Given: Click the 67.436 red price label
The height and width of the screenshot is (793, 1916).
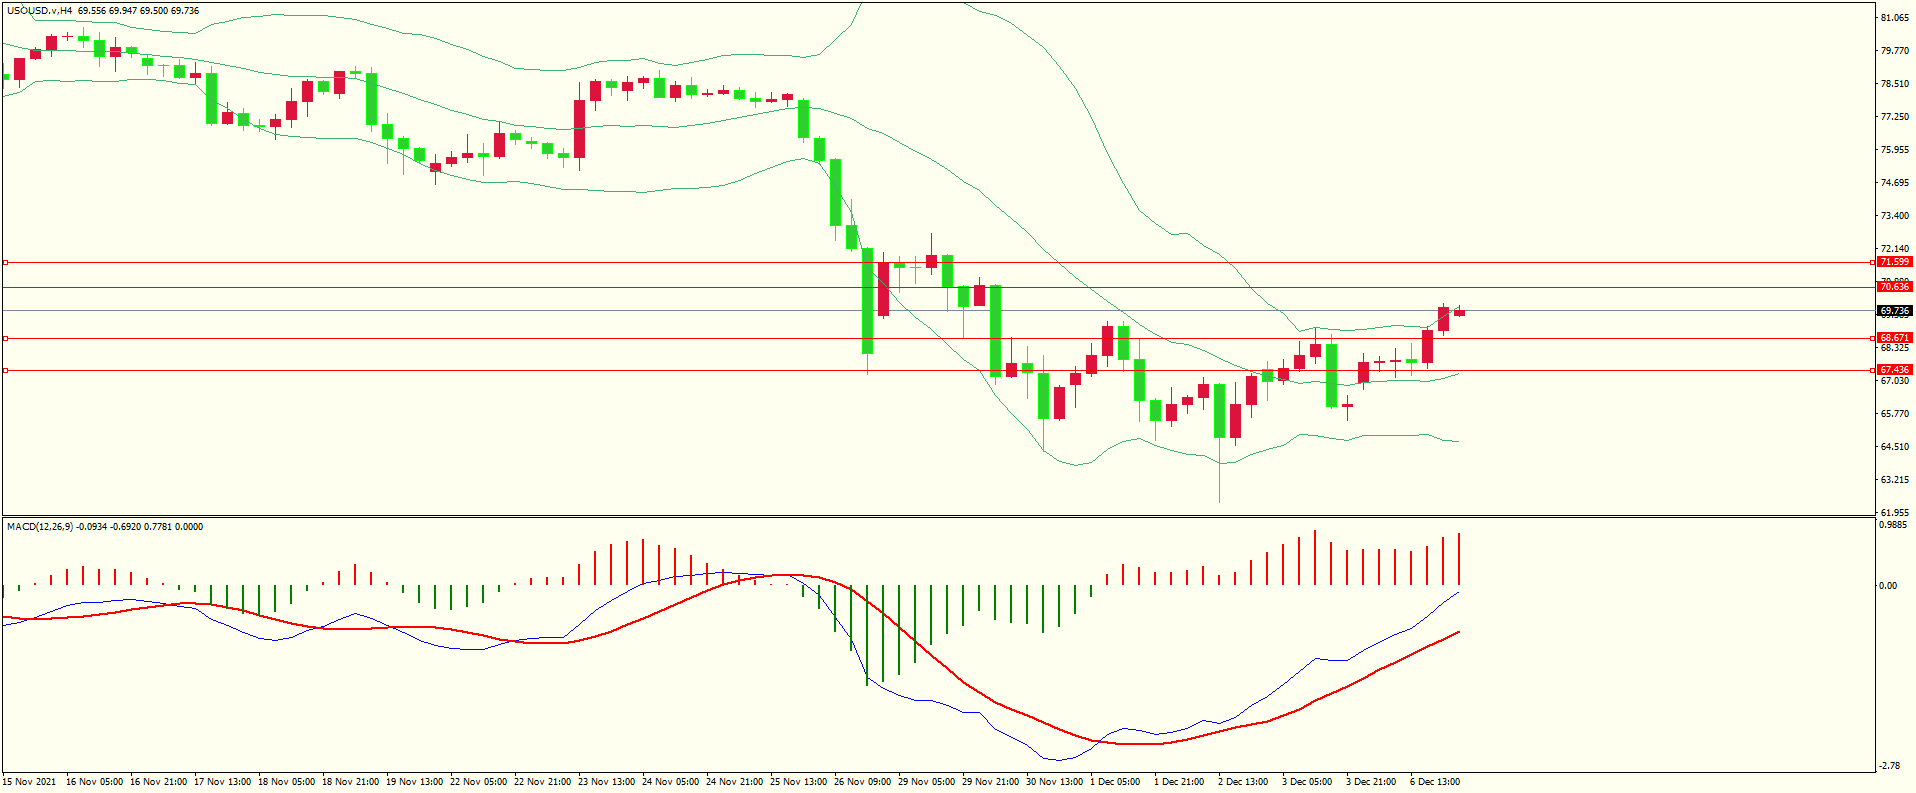Looking at the screenshot, I should [1894, 370].
